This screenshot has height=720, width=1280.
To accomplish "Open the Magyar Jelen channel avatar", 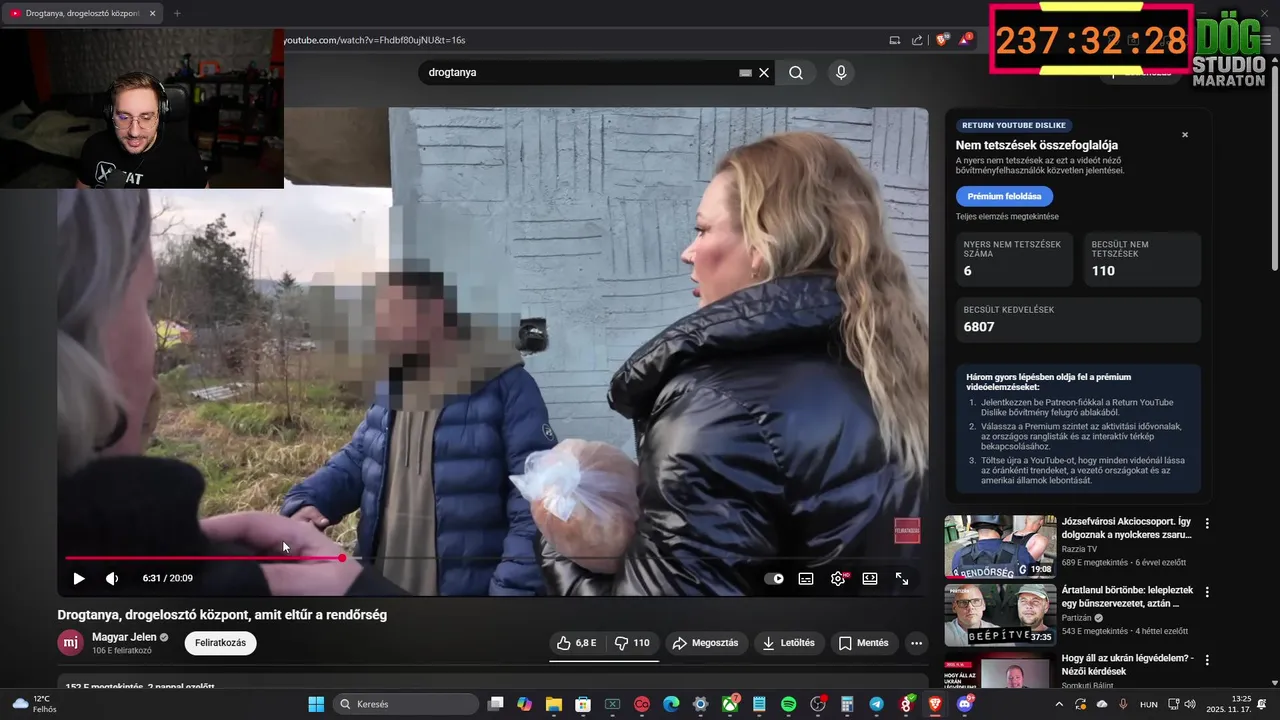I will 70,643.
